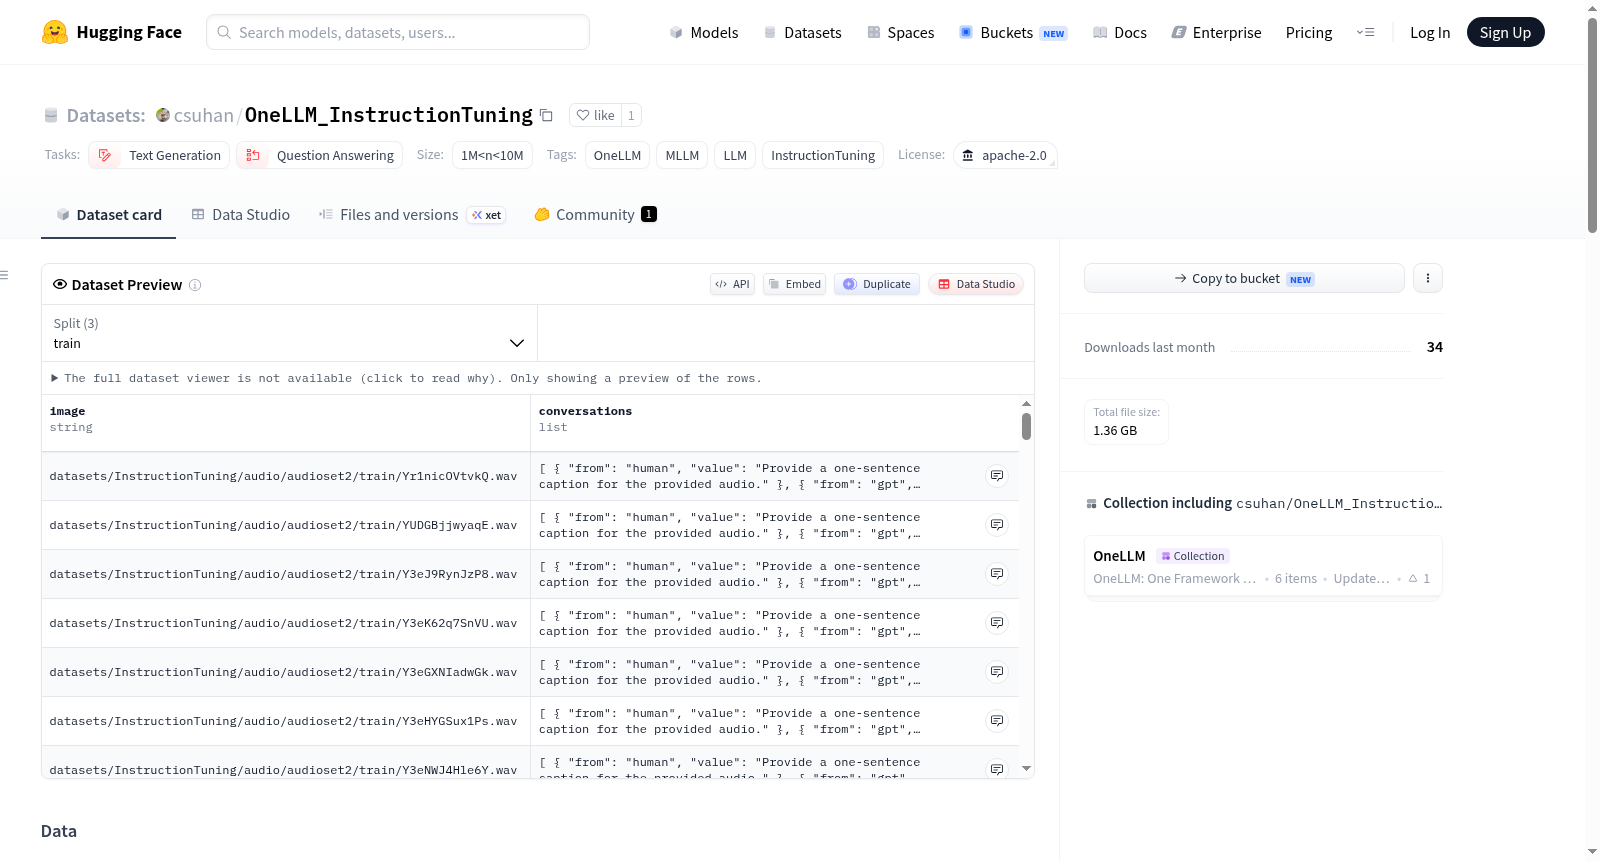Toggle the left sidebar menu icon
Image resolution: width=1600 pixels, height=861 pixels.
[4, 275]
